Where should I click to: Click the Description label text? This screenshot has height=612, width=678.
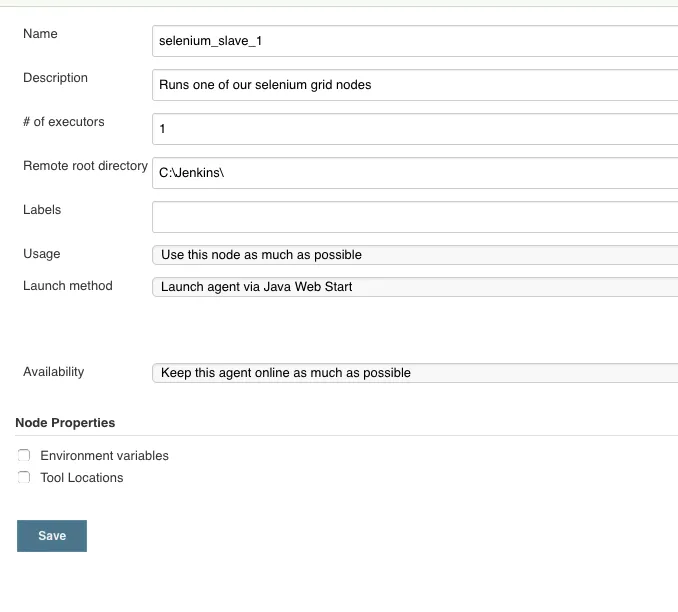[55, 78]
